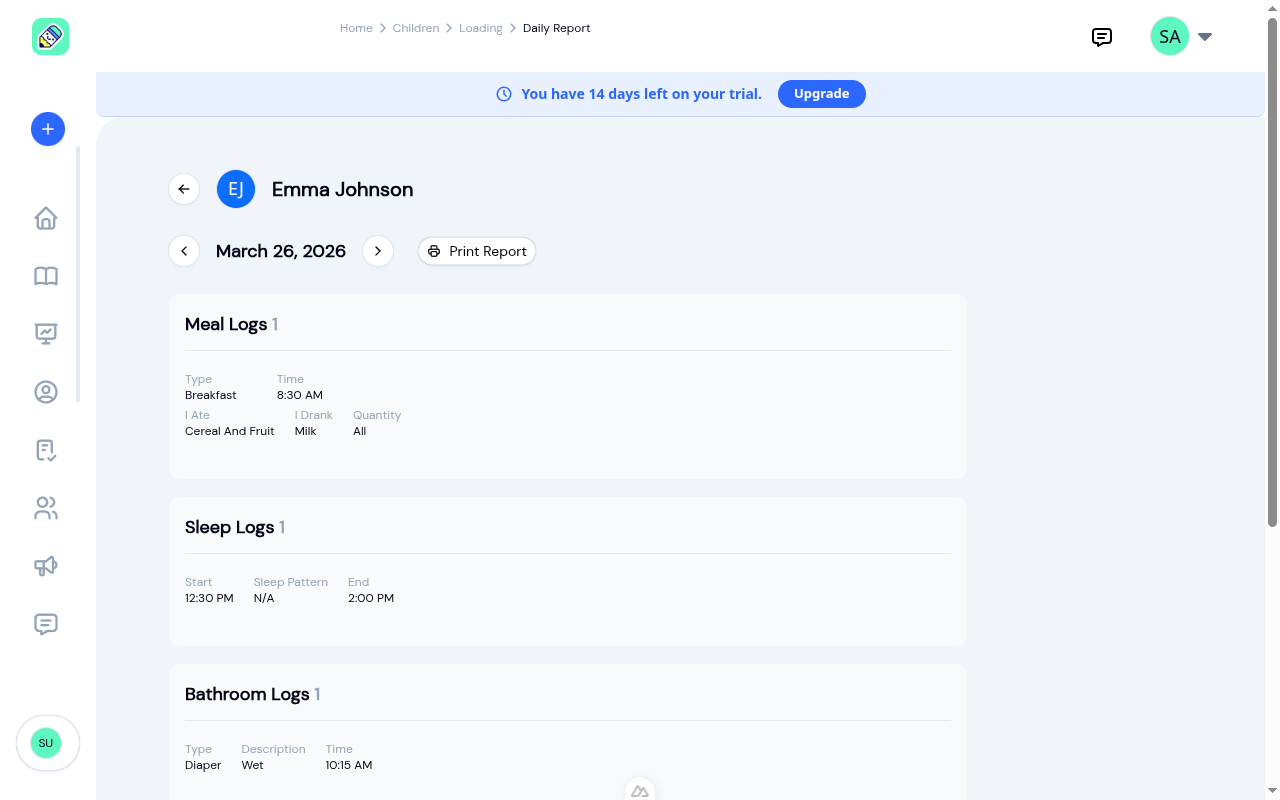The width and height of the screenshot is (1280, 800).
Task: Click the floating logo button at page bottom
Action: 640,790
